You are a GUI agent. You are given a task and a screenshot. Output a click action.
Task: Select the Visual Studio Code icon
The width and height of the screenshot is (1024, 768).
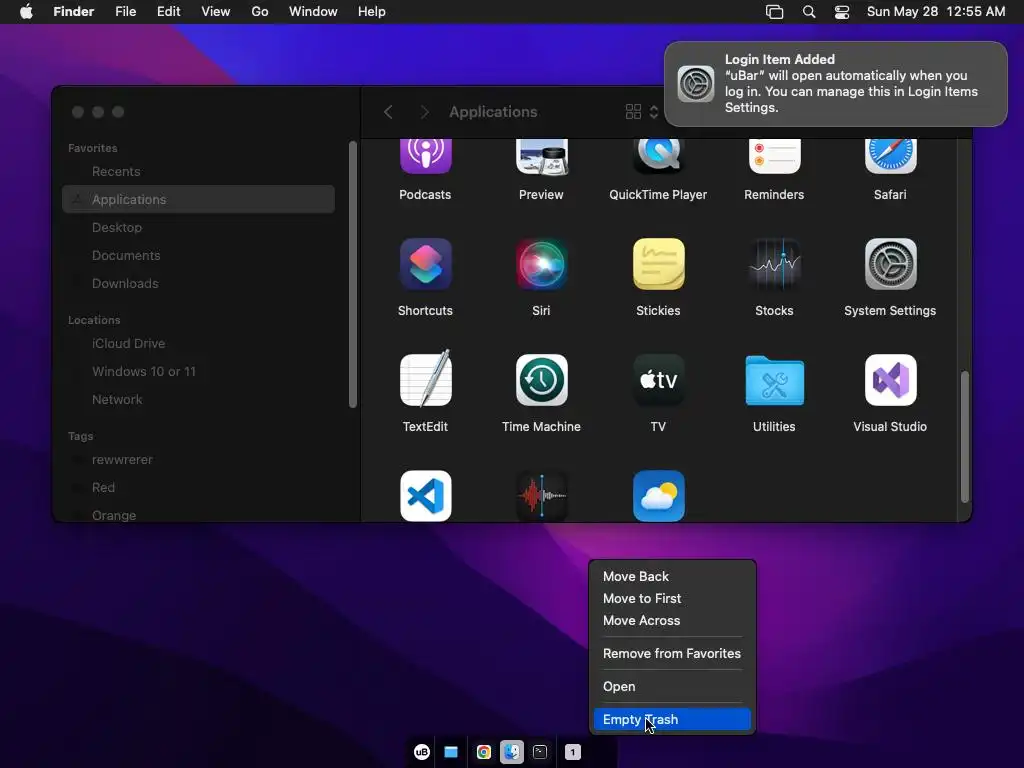click(425, 496)
